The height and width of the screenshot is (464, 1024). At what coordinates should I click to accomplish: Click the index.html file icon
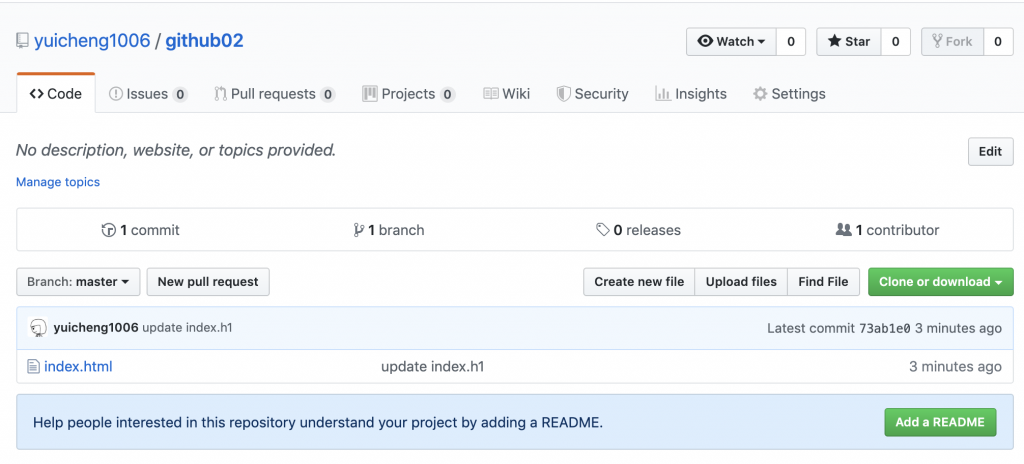coord(33,367)
